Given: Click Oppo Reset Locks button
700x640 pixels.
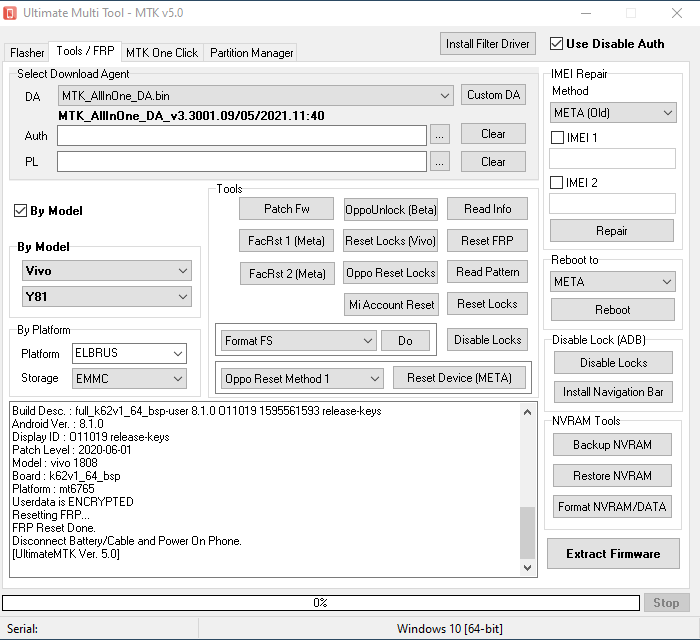Looking at the screenshot, I should coord(391,273).
